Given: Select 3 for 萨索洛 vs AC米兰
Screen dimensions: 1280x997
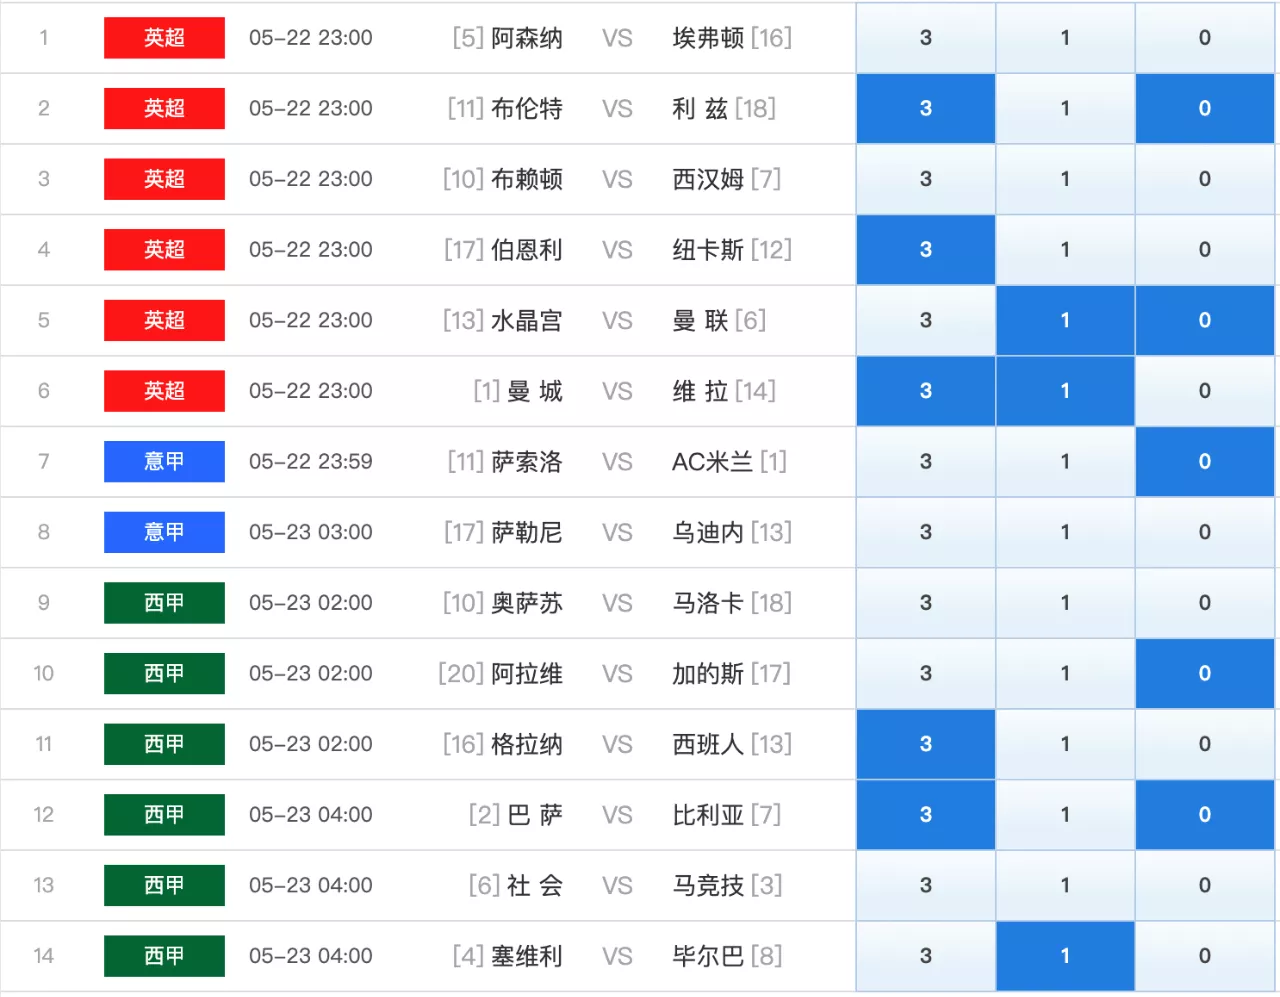Looking at the screenshot, I should tap(925, 462).
